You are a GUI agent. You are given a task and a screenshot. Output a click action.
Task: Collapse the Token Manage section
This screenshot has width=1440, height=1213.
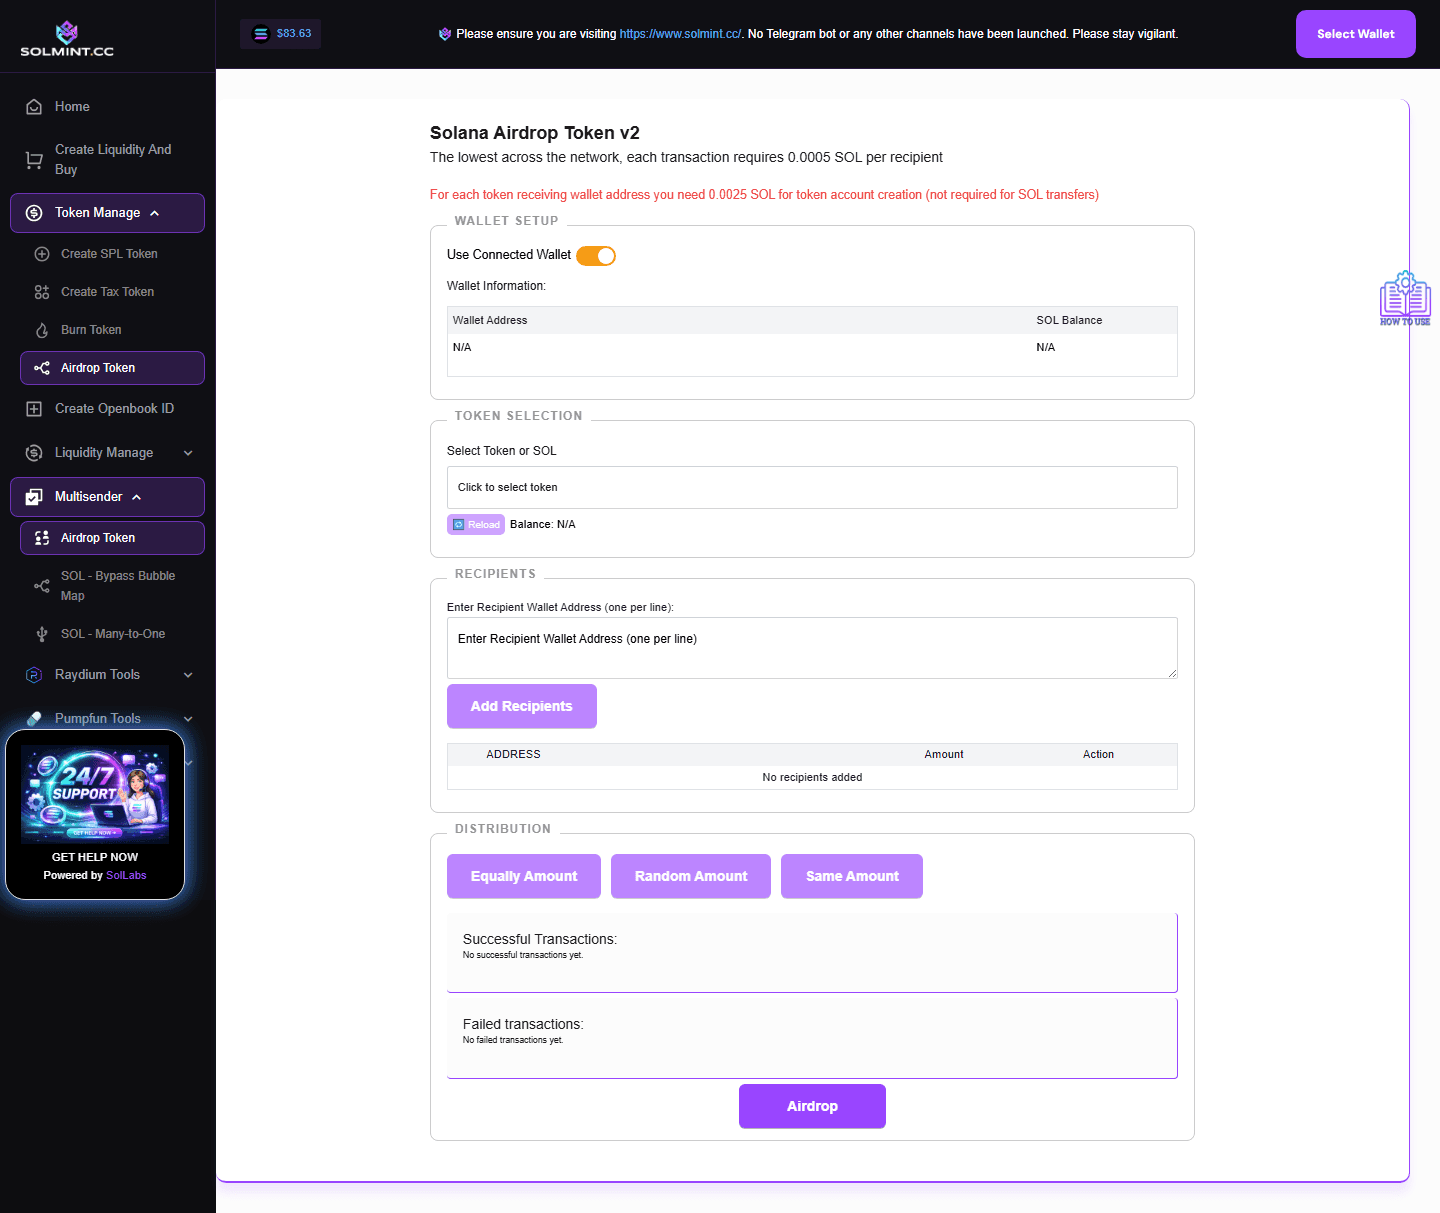(x=107, y=212)
